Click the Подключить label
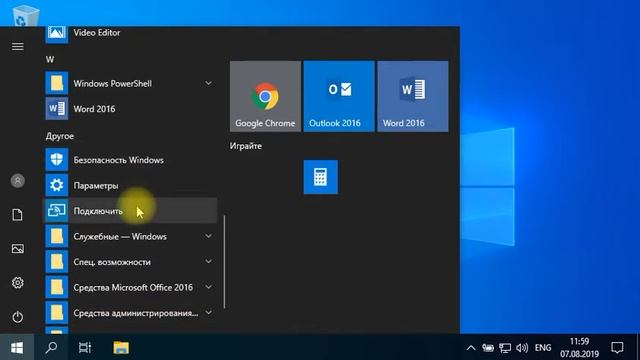640x360 pixels. [98, 211]
